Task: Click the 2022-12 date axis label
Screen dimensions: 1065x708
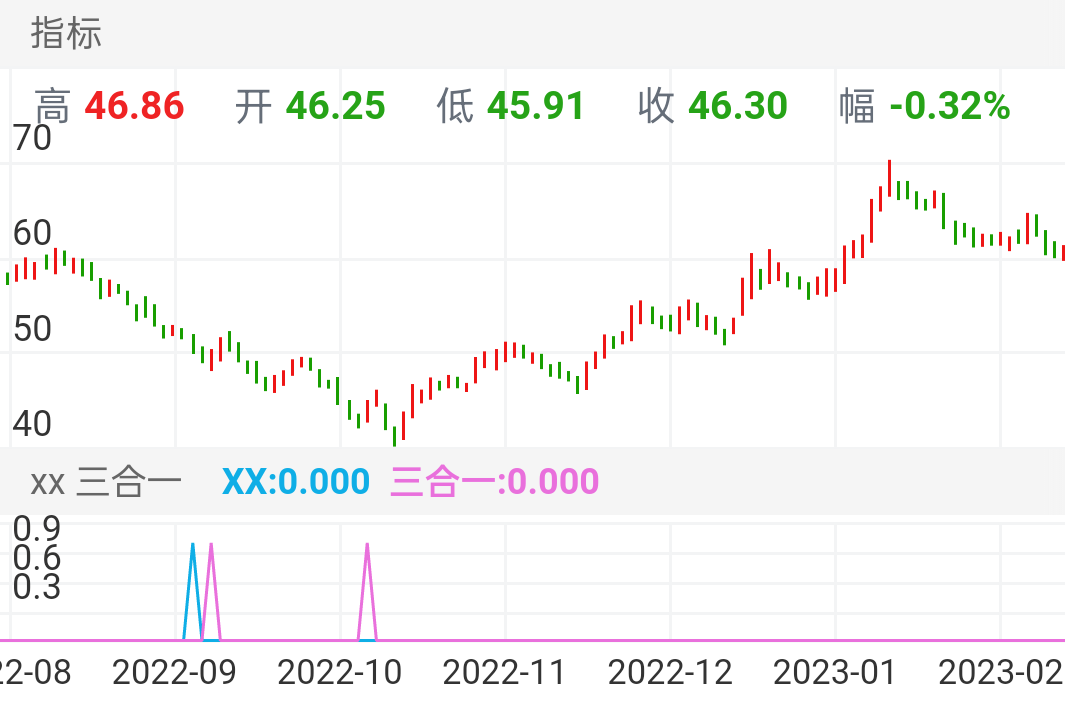Action: click(x=670, y=673)
